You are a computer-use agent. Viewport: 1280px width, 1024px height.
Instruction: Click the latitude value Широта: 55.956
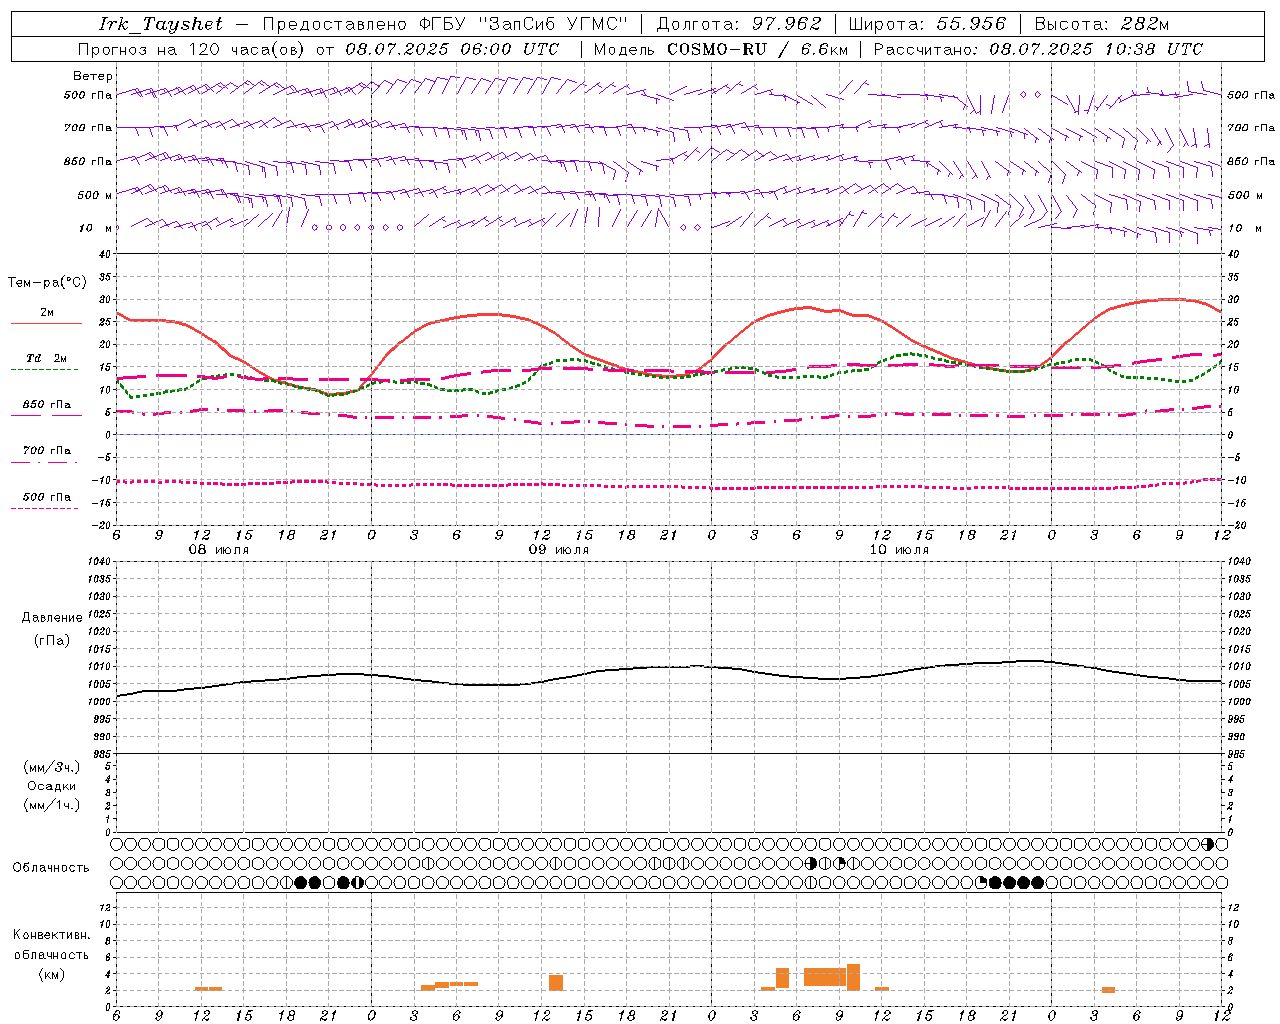tap(927, 24)
